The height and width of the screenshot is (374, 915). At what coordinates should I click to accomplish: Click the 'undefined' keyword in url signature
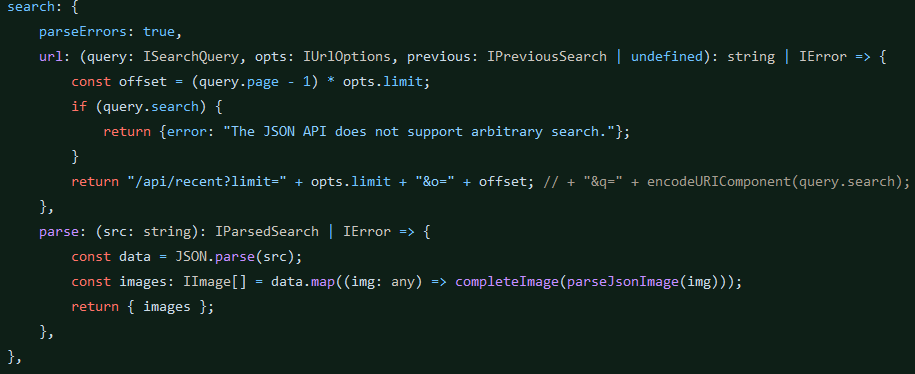click(x=667, y=57)
